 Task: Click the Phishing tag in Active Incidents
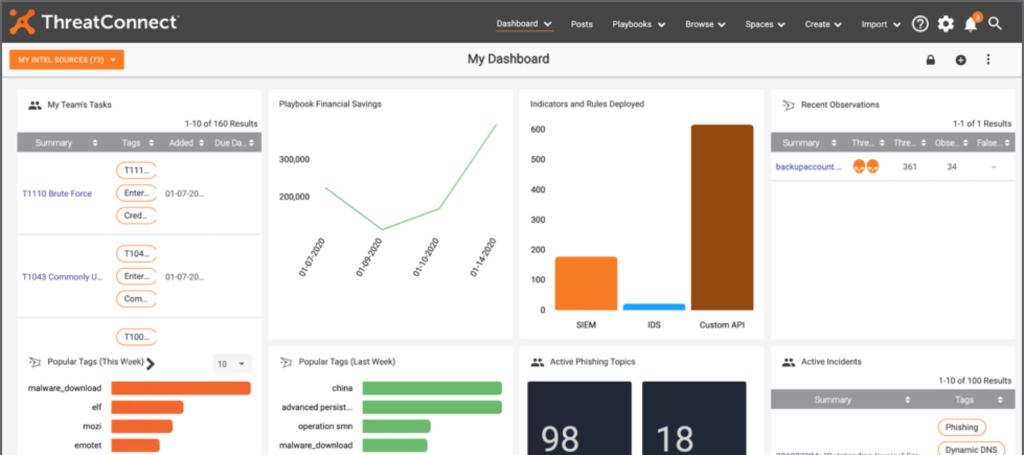click(x=961, y=427)
